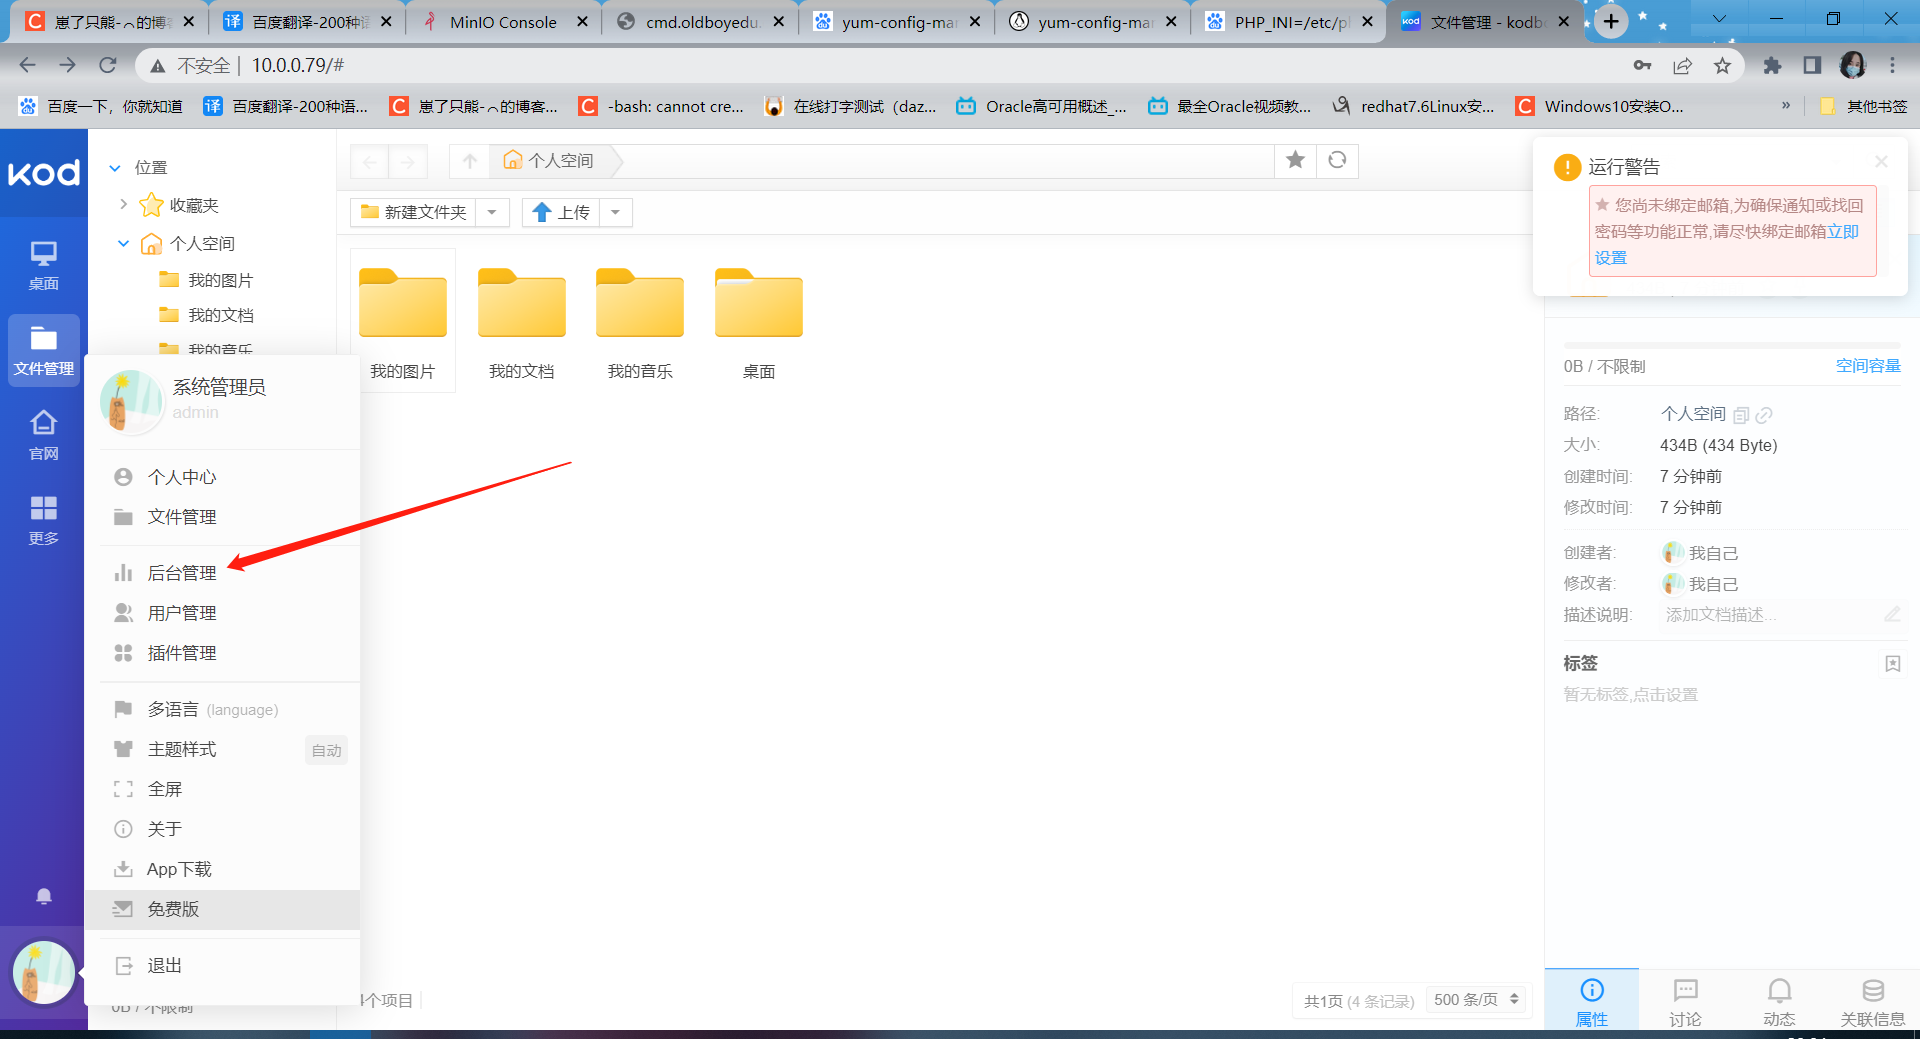Switch to the MinIO Console browser tab
Screen dimensions: 1920x1039
503,22
